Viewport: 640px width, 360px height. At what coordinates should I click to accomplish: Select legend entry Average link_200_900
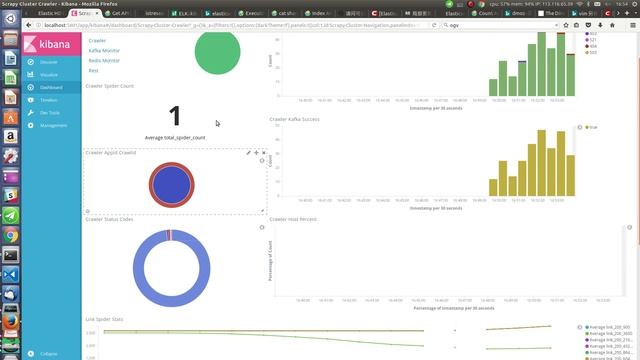coord(608,327)
